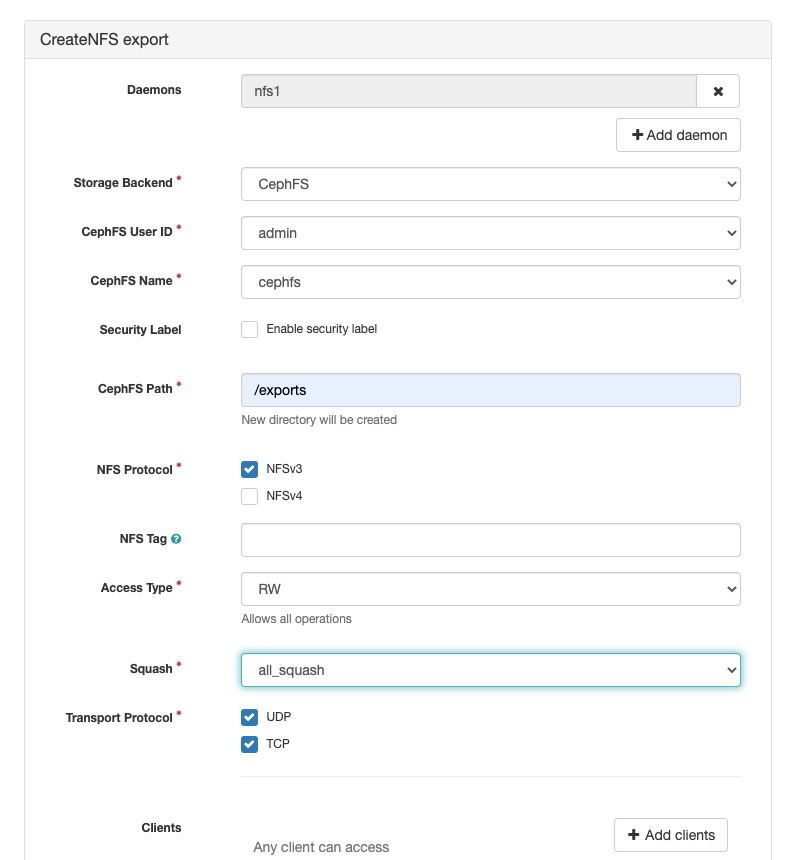795x860 pixels.
Task: Click into the CephFS Path field
Action: point(490,390)
